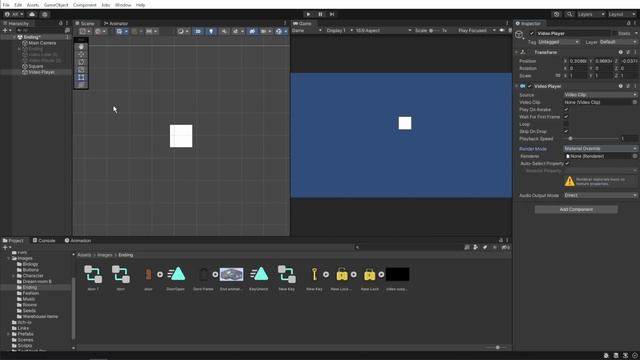Open the Render Mode dropdown
The width and height of the screenshot is (640, 360).
(x=600, y=149)
